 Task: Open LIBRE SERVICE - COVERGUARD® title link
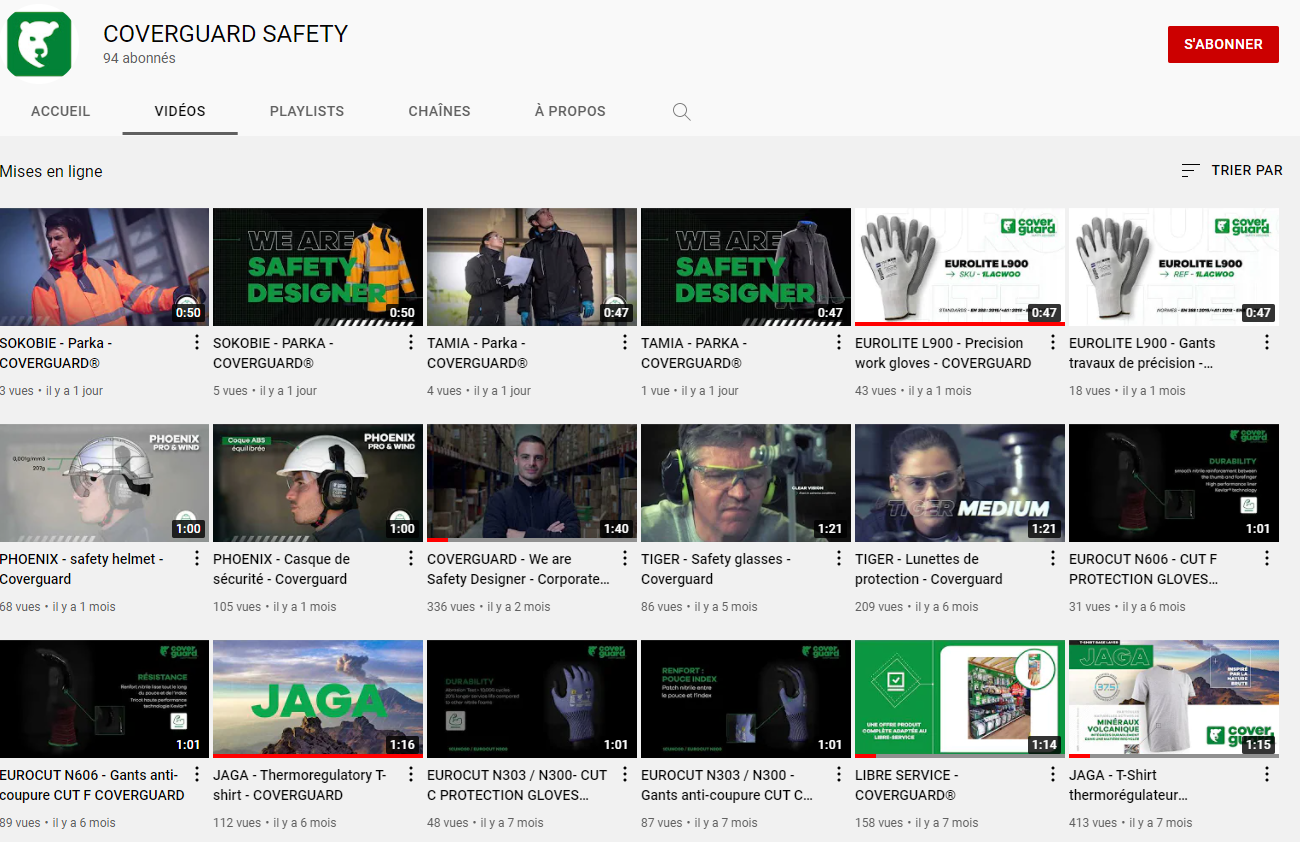coord(907,785)
